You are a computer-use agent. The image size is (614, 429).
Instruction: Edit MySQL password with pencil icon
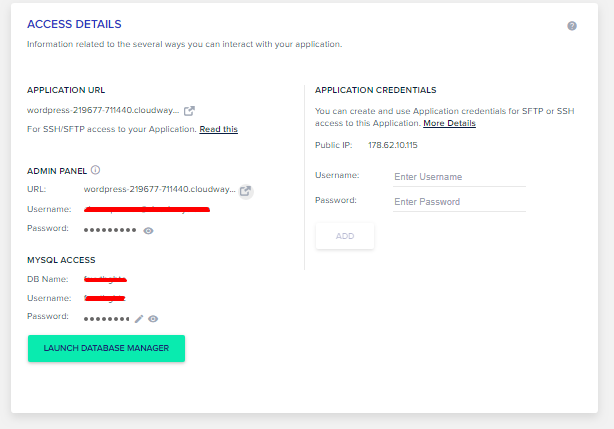(x=139, y=319)
